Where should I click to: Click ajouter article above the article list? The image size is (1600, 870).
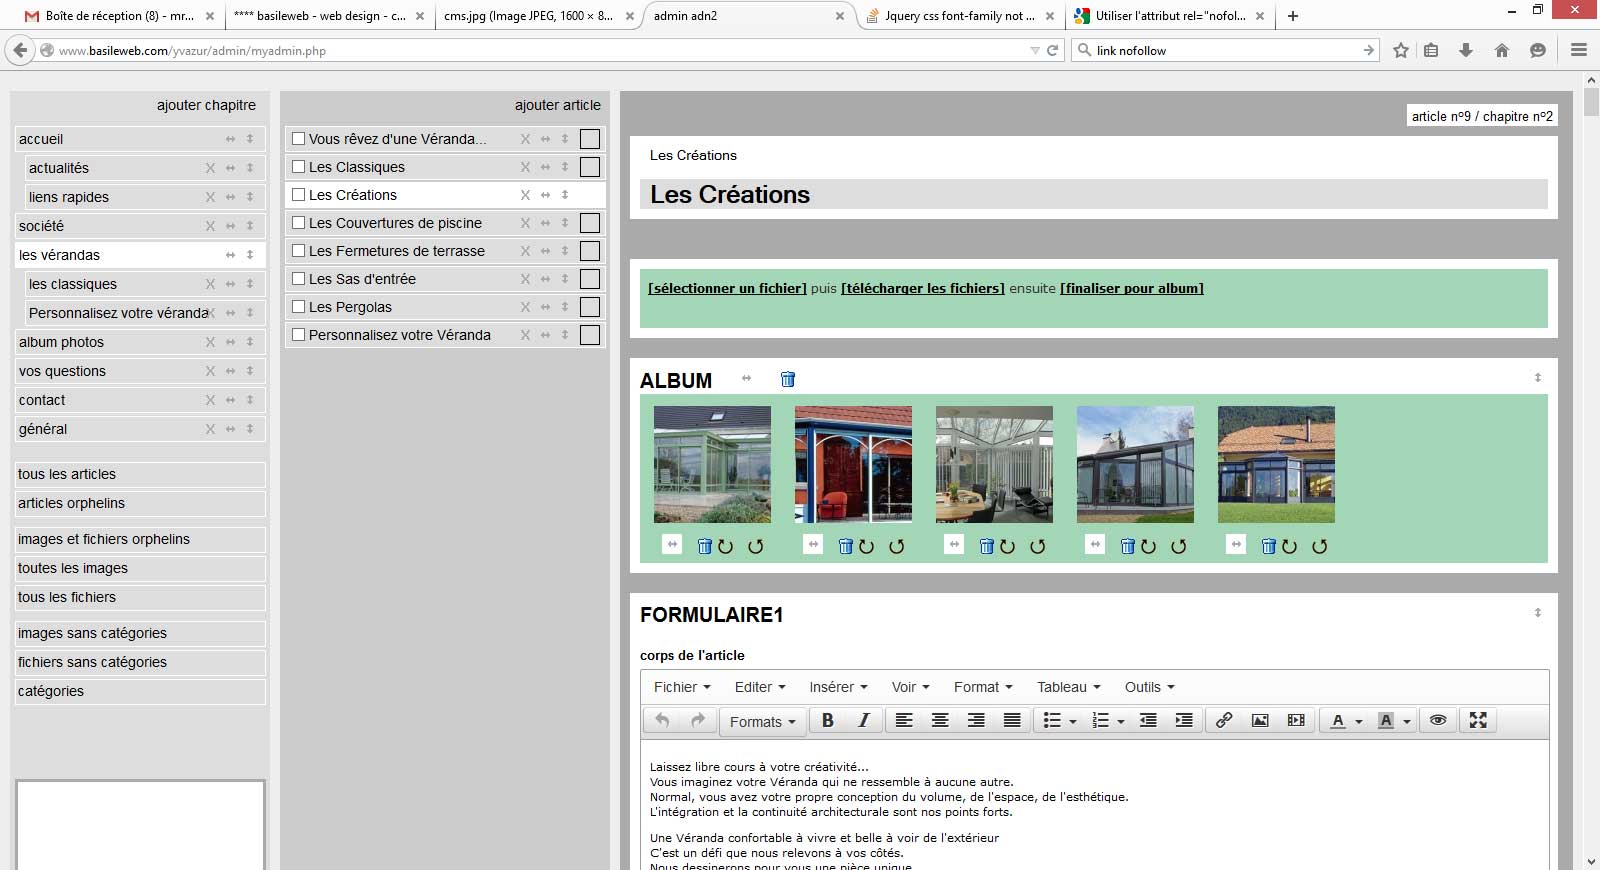click(558, 105)
